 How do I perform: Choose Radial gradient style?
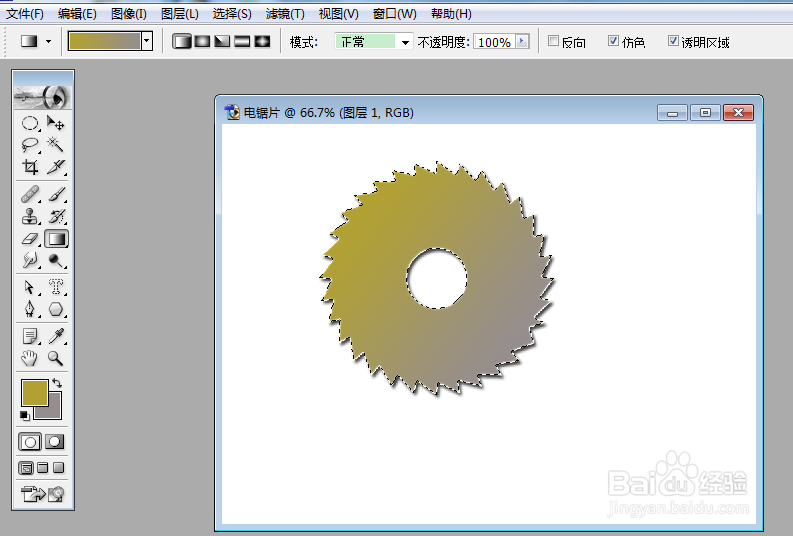point(202,41)
